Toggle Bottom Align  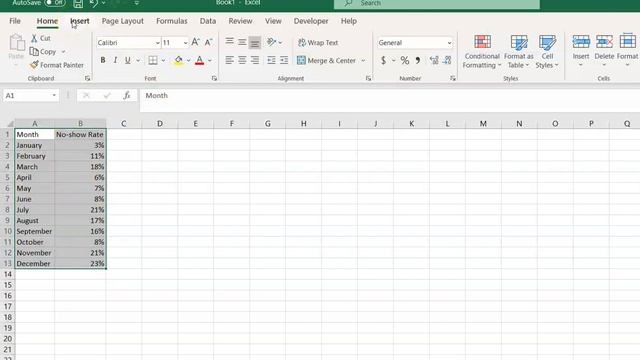pyautogui.click(x=255, y=42)
